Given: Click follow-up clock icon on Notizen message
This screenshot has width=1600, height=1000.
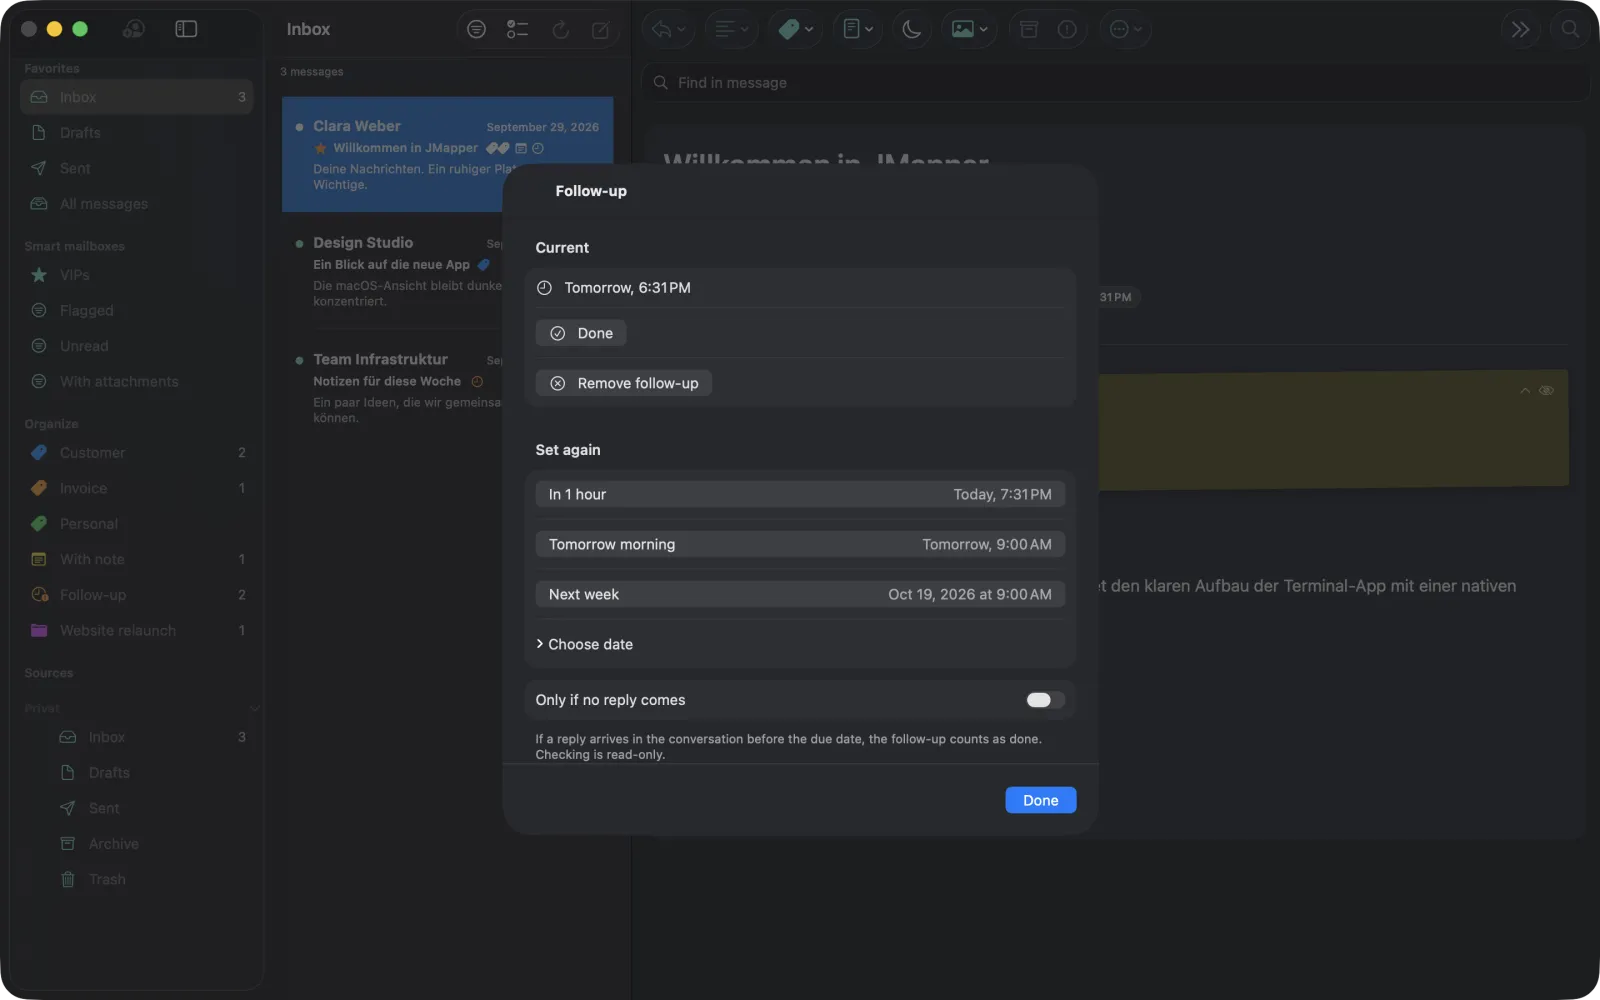Looking at the screenshot, I should coord(477,382).
